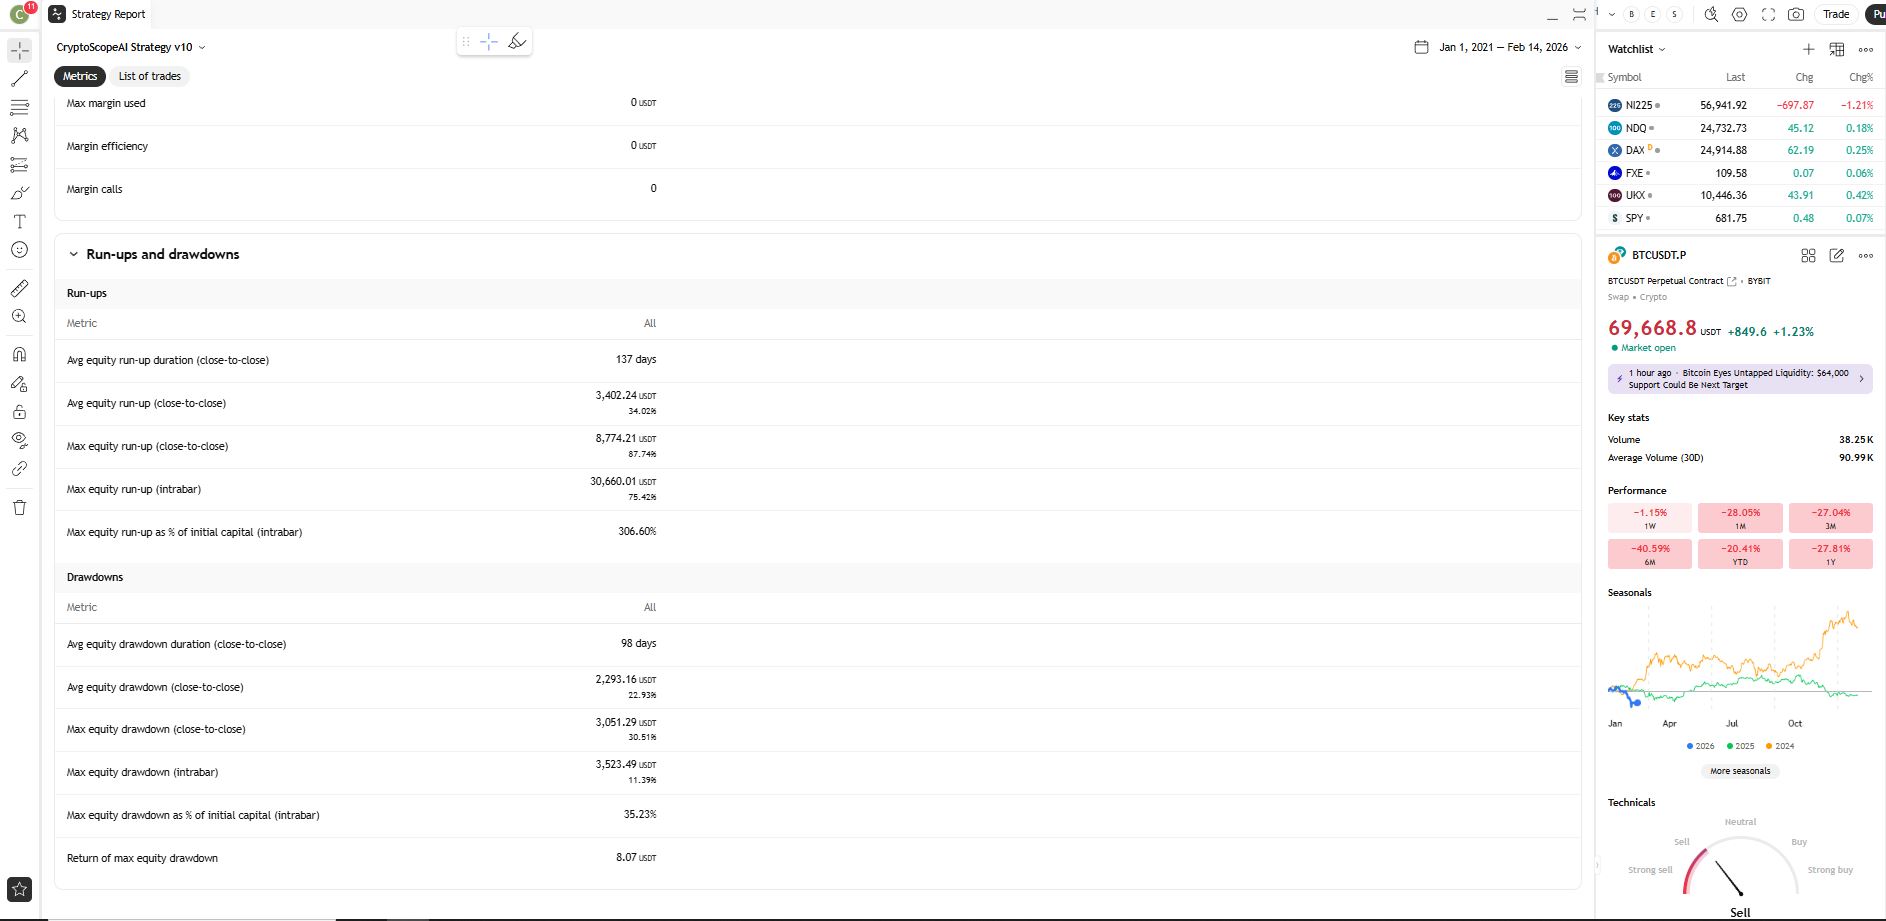Toggle hide drawings eye icon
Screen dimensions: 1886x921
click(x=19, y=439)
